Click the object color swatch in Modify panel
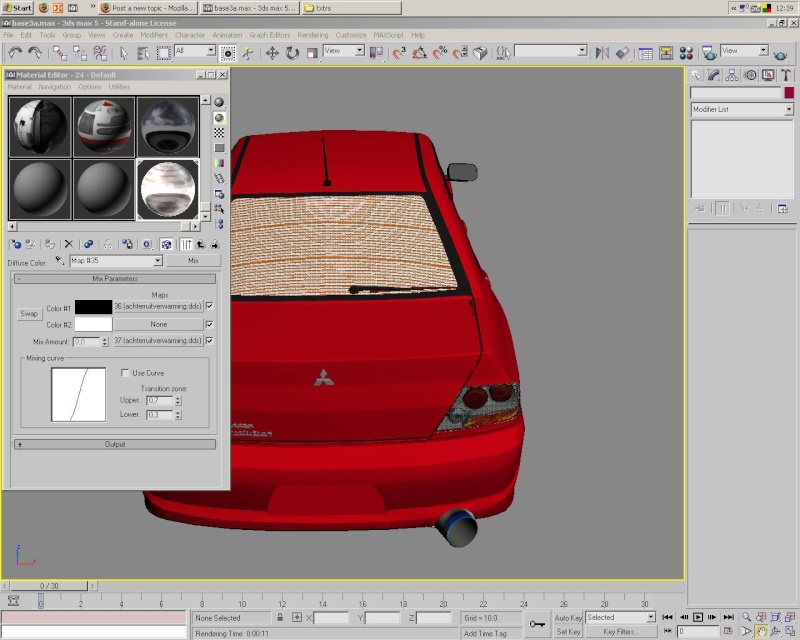 [x=789, y=92]
